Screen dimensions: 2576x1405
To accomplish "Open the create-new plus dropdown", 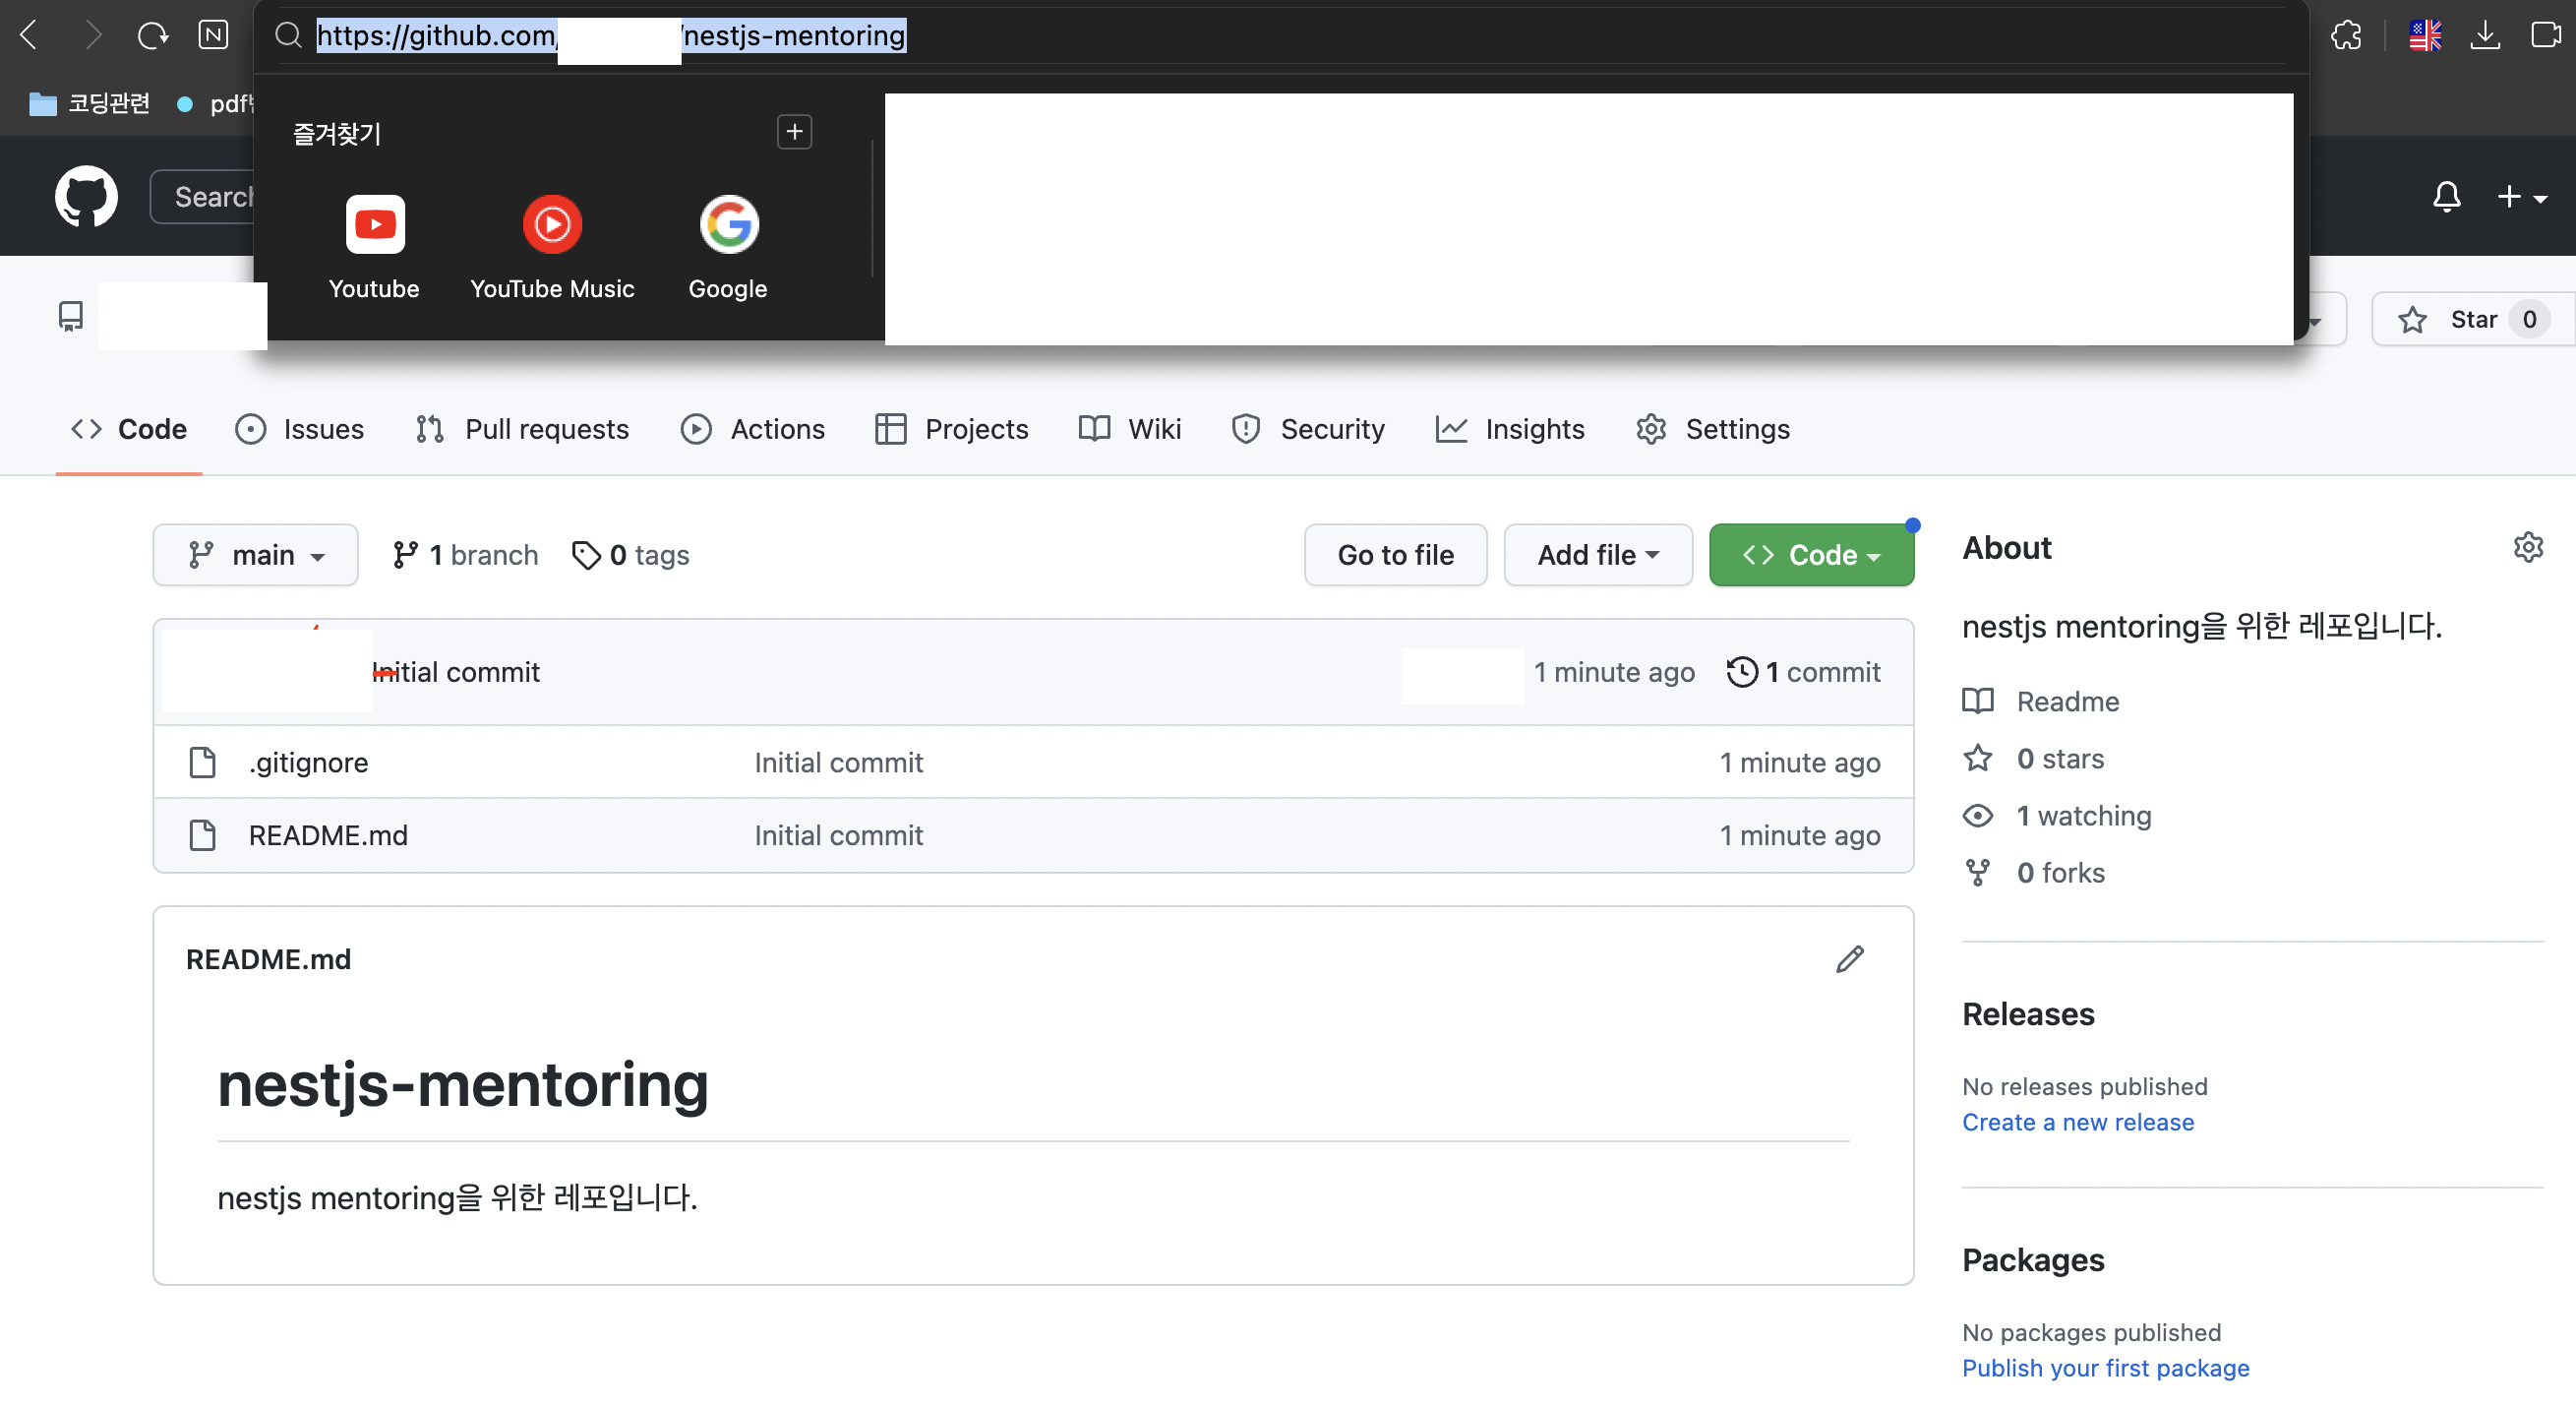I will pos(2520,196).
